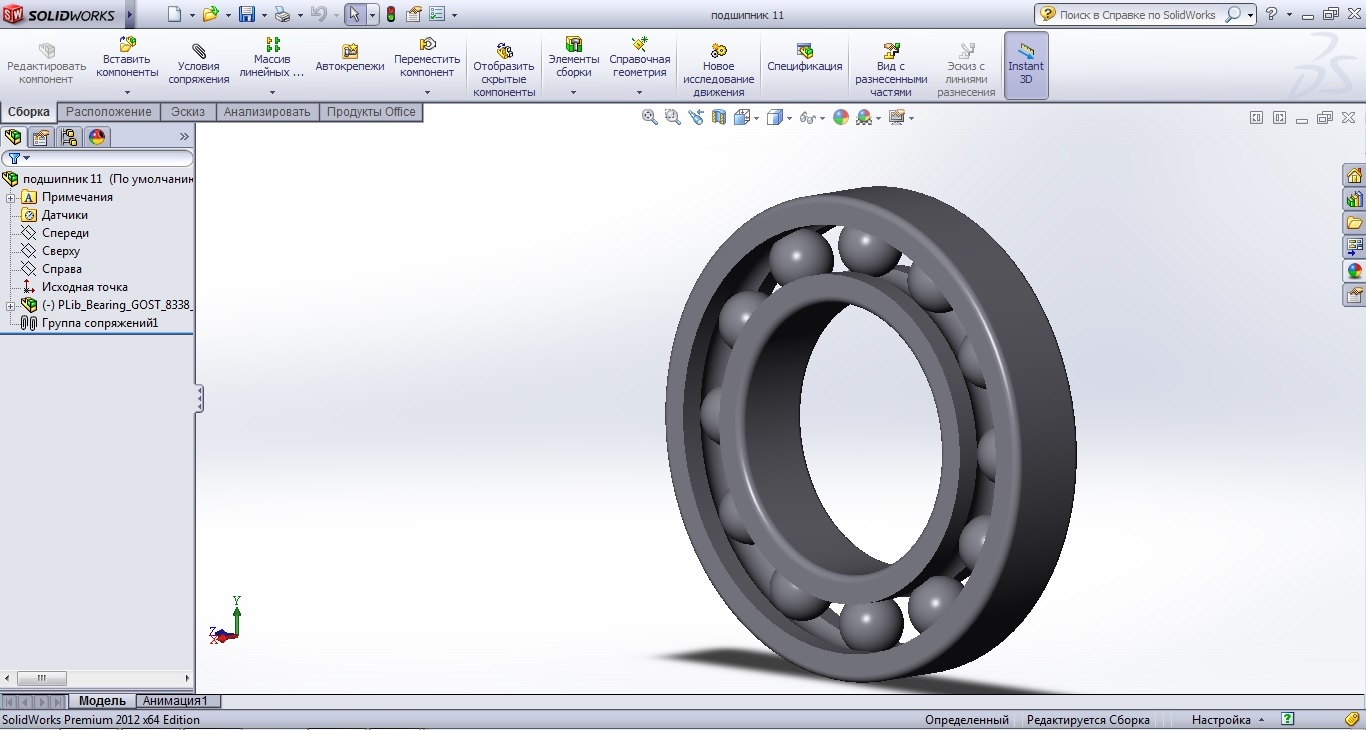Open the Настройка status bar menu
1366x730 pixels.
1228,720
